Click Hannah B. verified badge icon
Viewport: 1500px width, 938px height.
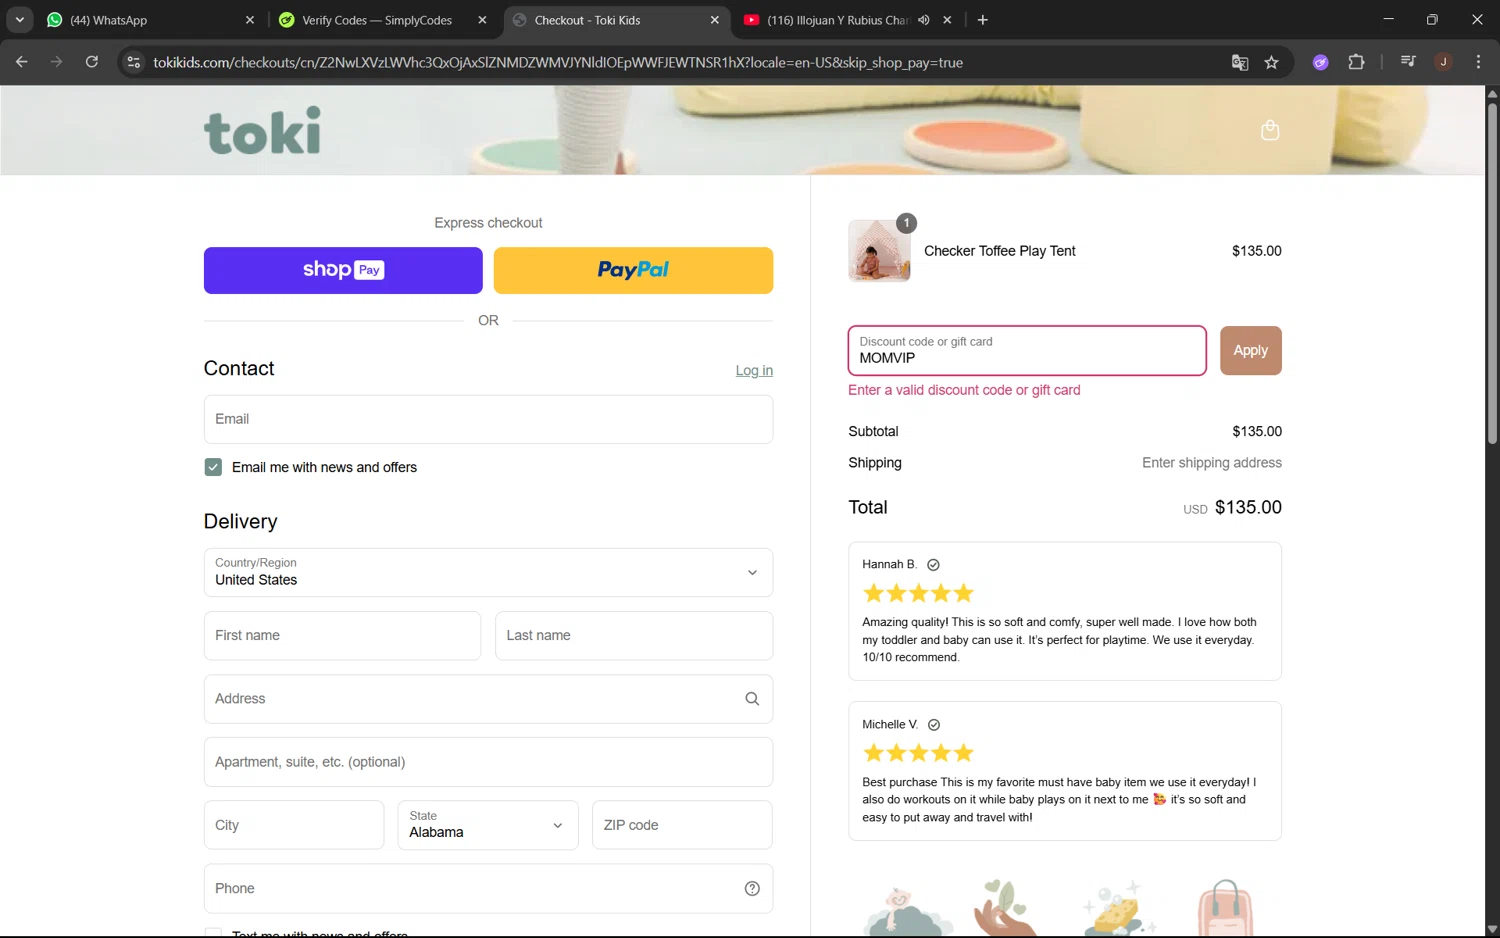coord(933,565)
